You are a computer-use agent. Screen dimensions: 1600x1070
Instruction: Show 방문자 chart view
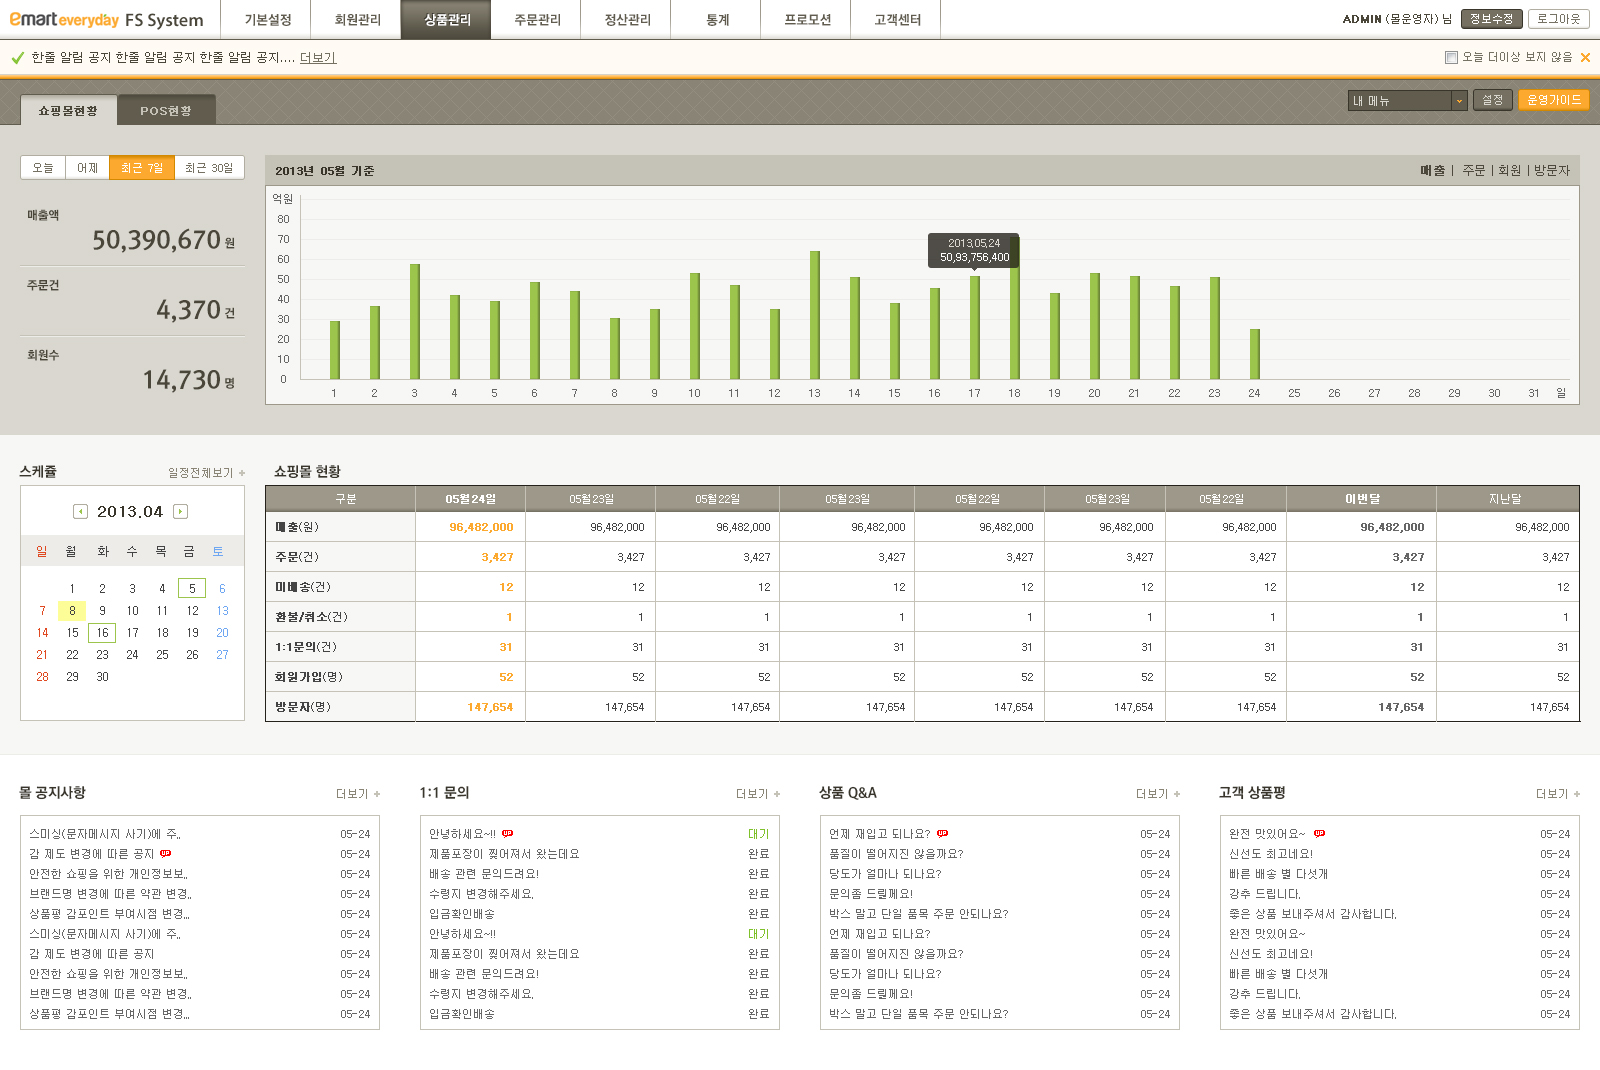1552,171
